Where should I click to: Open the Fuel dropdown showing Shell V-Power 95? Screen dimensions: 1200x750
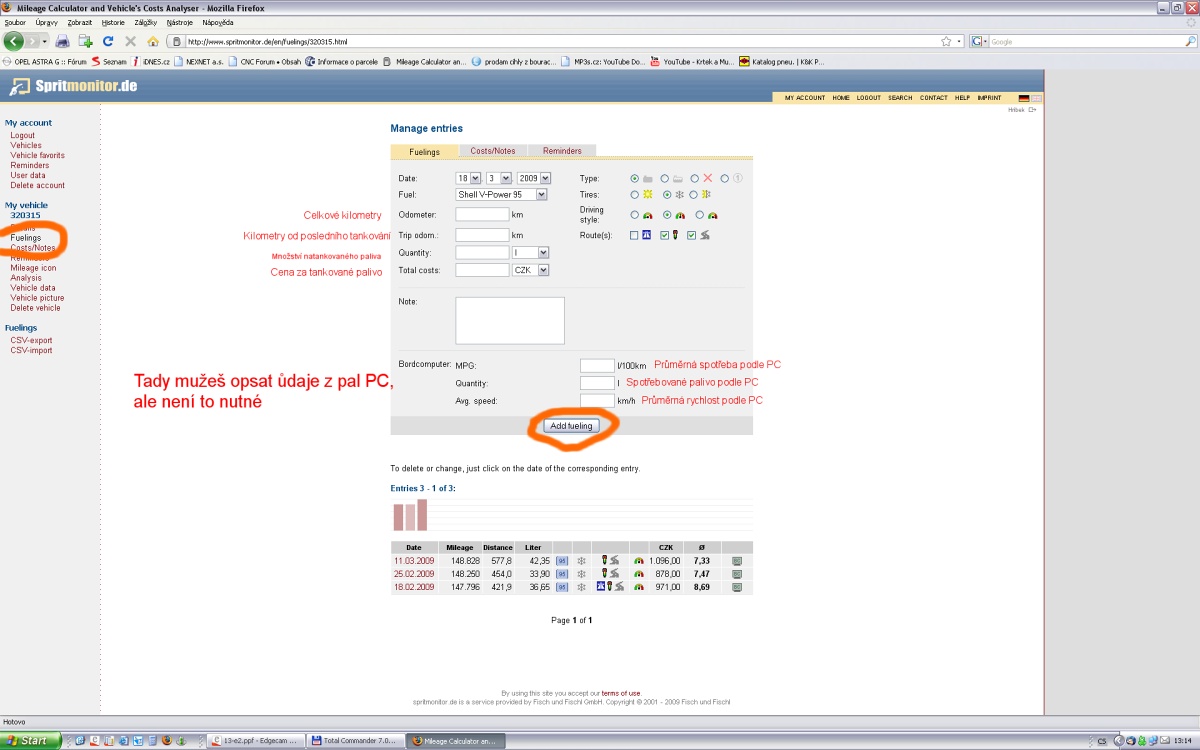click(x=501, y=195)
